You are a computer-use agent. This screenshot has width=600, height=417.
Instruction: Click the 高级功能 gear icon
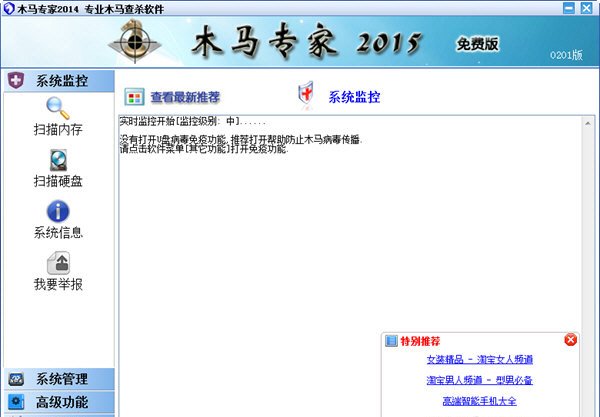16,402
